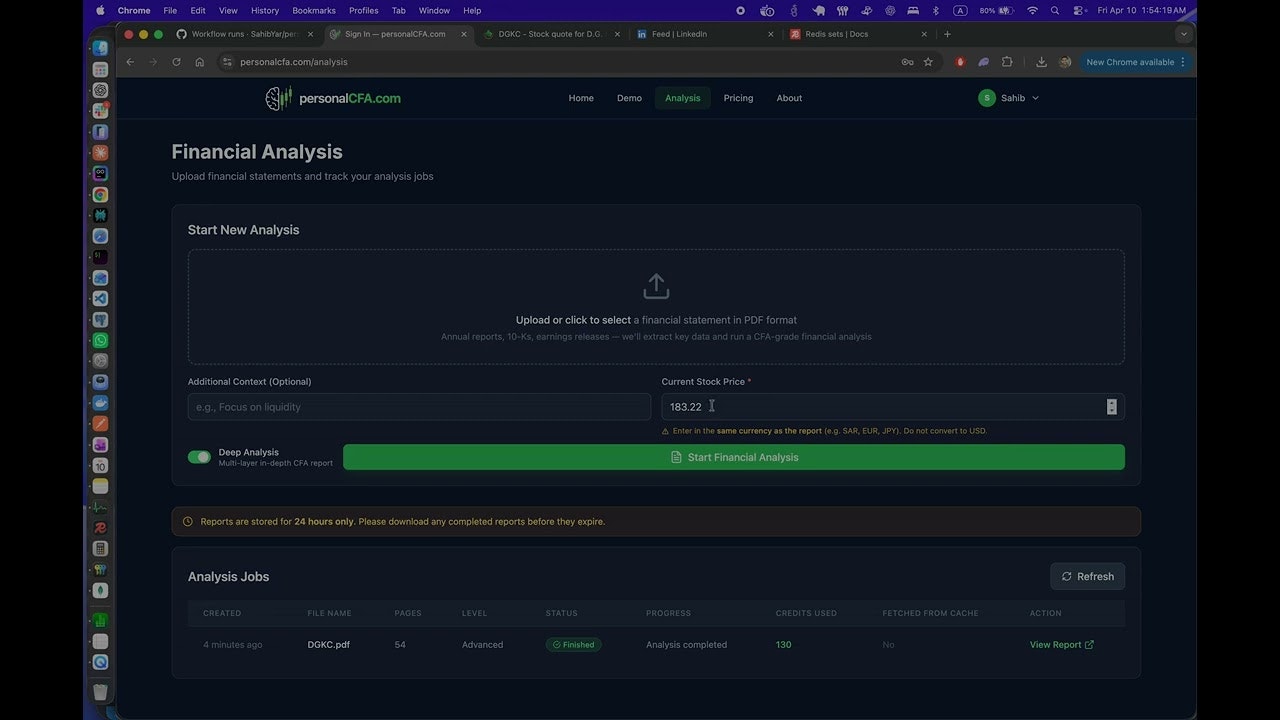Open ChatGPT from the dock

[100, 90]
